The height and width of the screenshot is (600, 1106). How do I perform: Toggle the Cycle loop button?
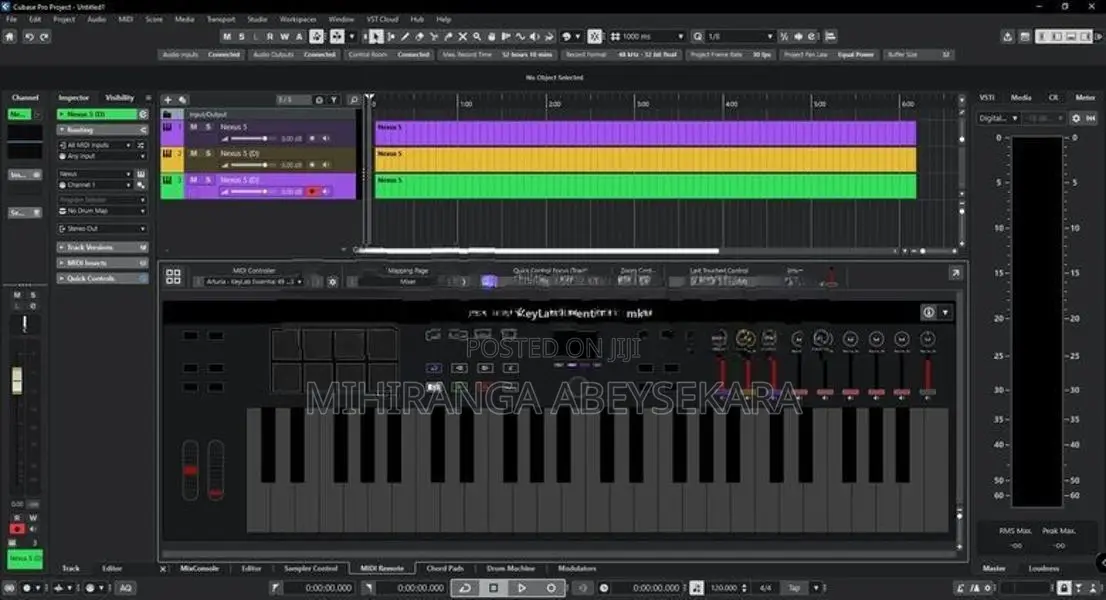pyautogui.click(x=466, y=587)
